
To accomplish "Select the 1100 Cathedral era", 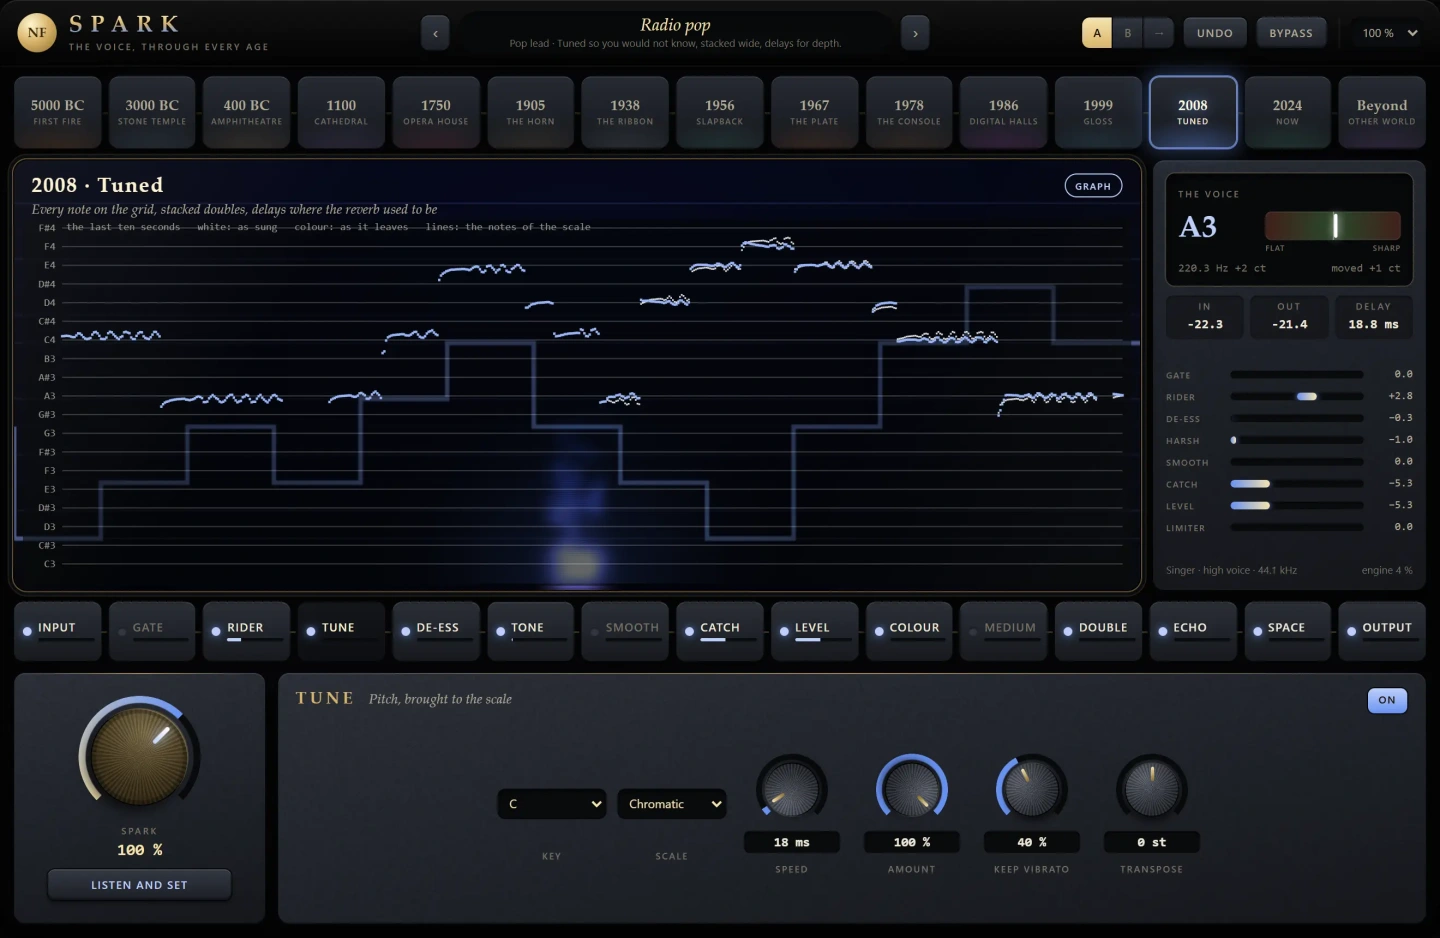I will (x=341, y=112).
